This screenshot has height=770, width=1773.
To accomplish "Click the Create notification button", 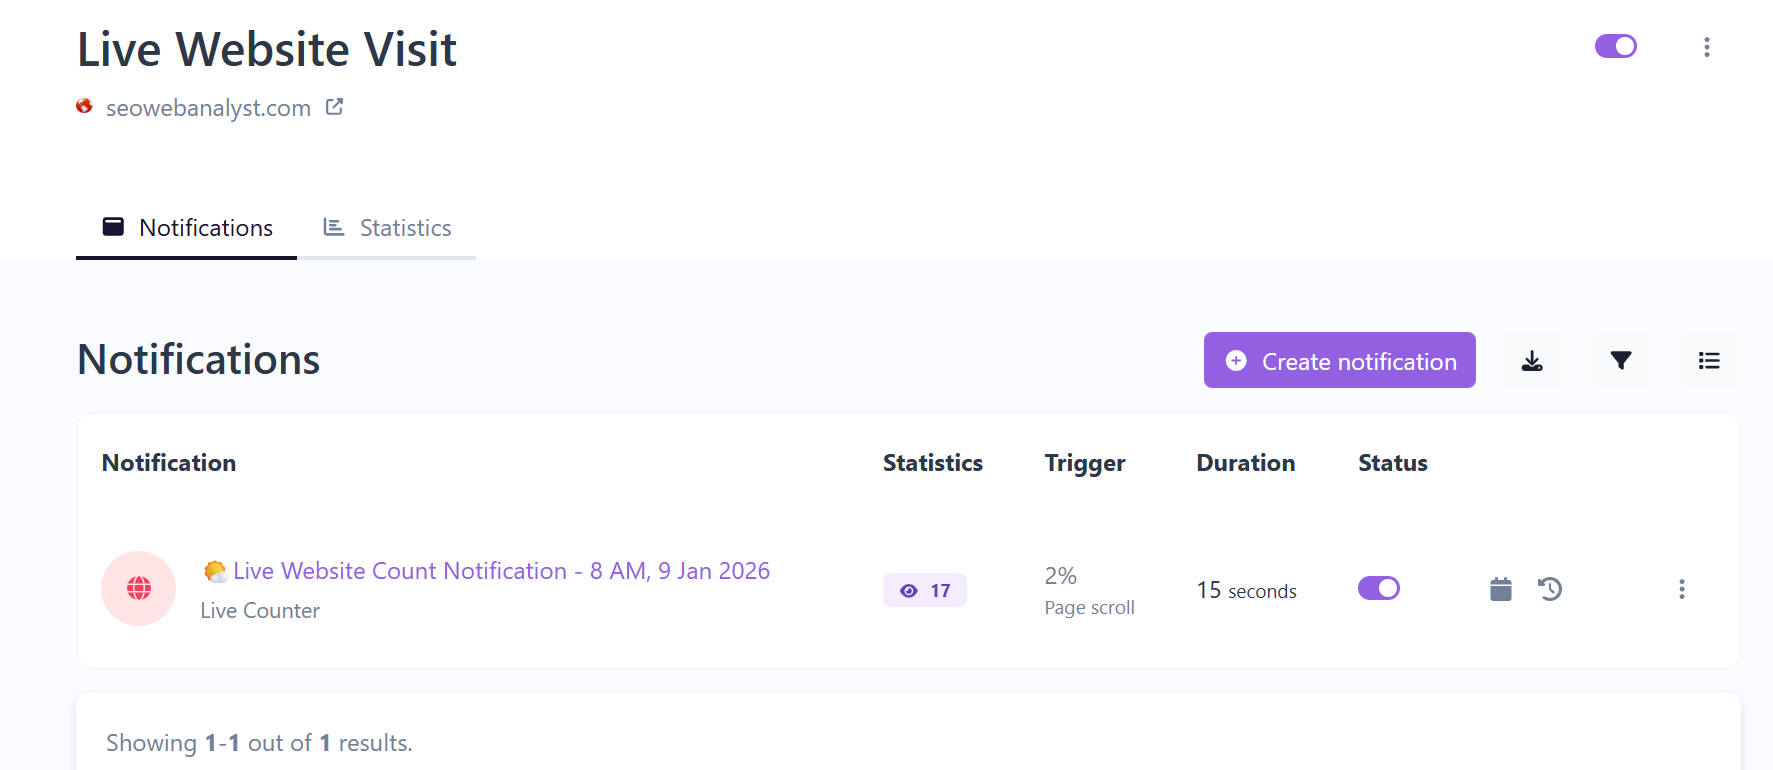I will 1339,360.
